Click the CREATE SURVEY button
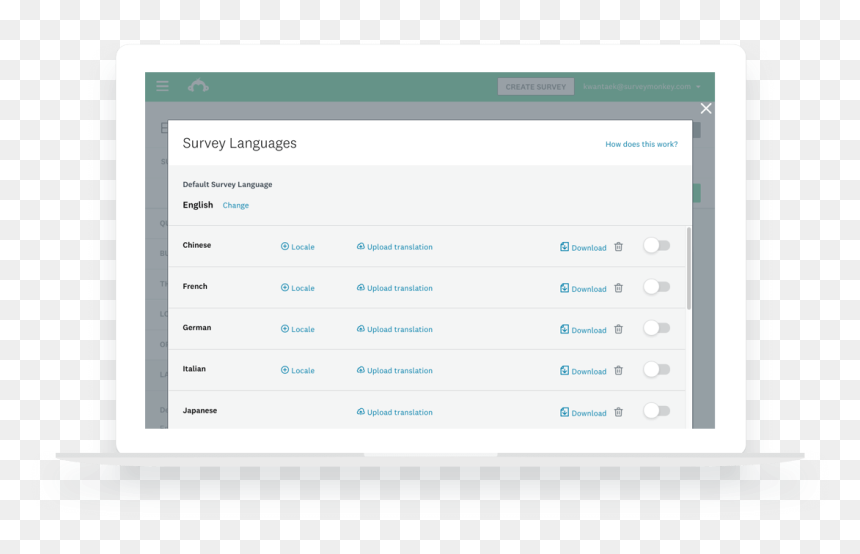860x554 pixels. (x=536, y=87)
